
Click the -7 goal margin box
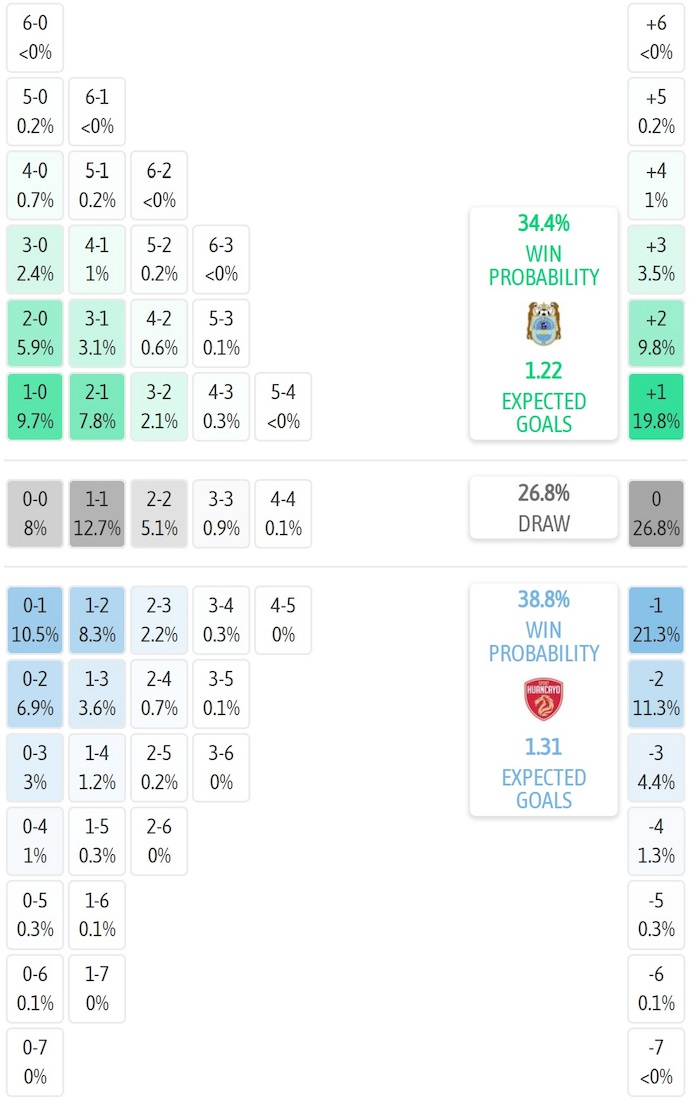656,1062
